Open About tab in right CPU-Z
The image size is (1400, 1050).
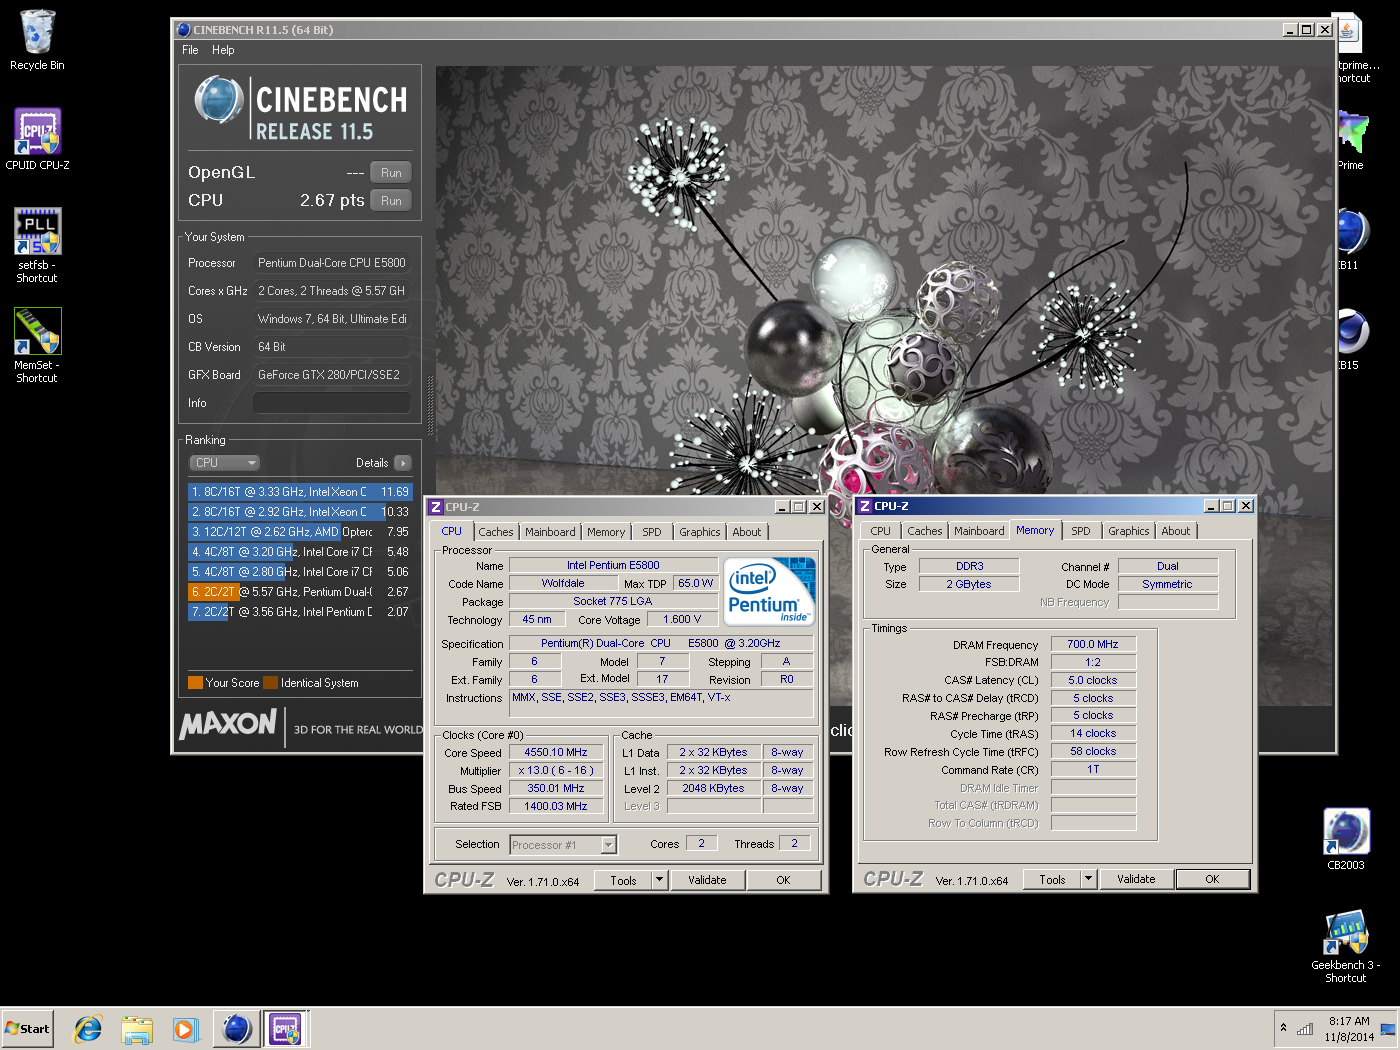tap(1176, 531)
